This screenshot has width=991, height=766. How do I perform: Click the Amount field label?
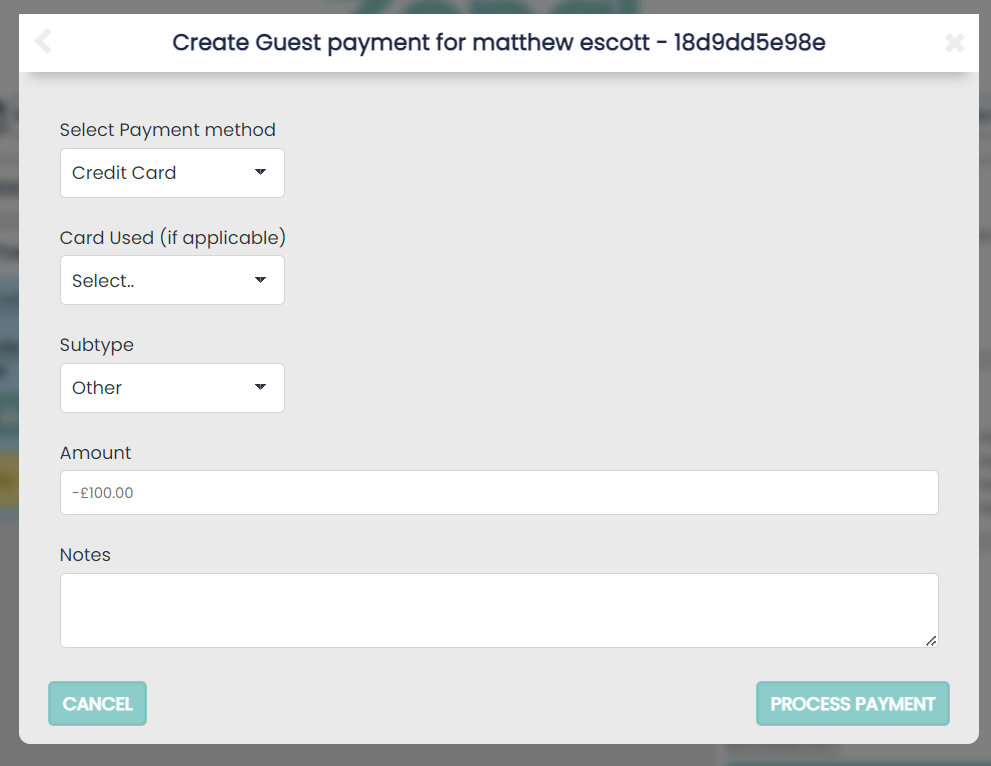(x=95, y=453)
